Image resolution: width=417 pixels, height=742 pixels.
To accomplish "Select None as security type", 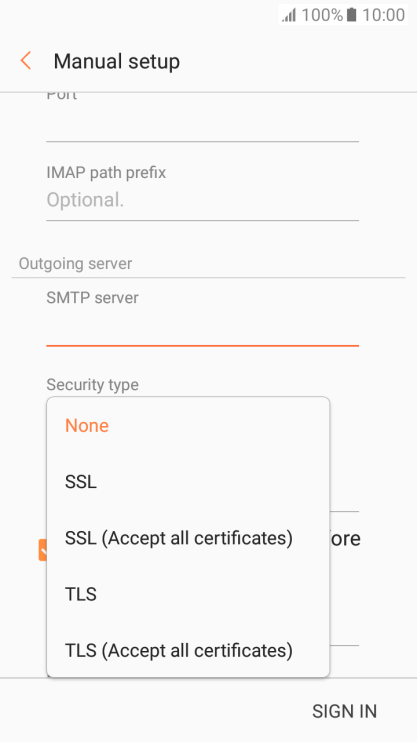I will [188, 425].
